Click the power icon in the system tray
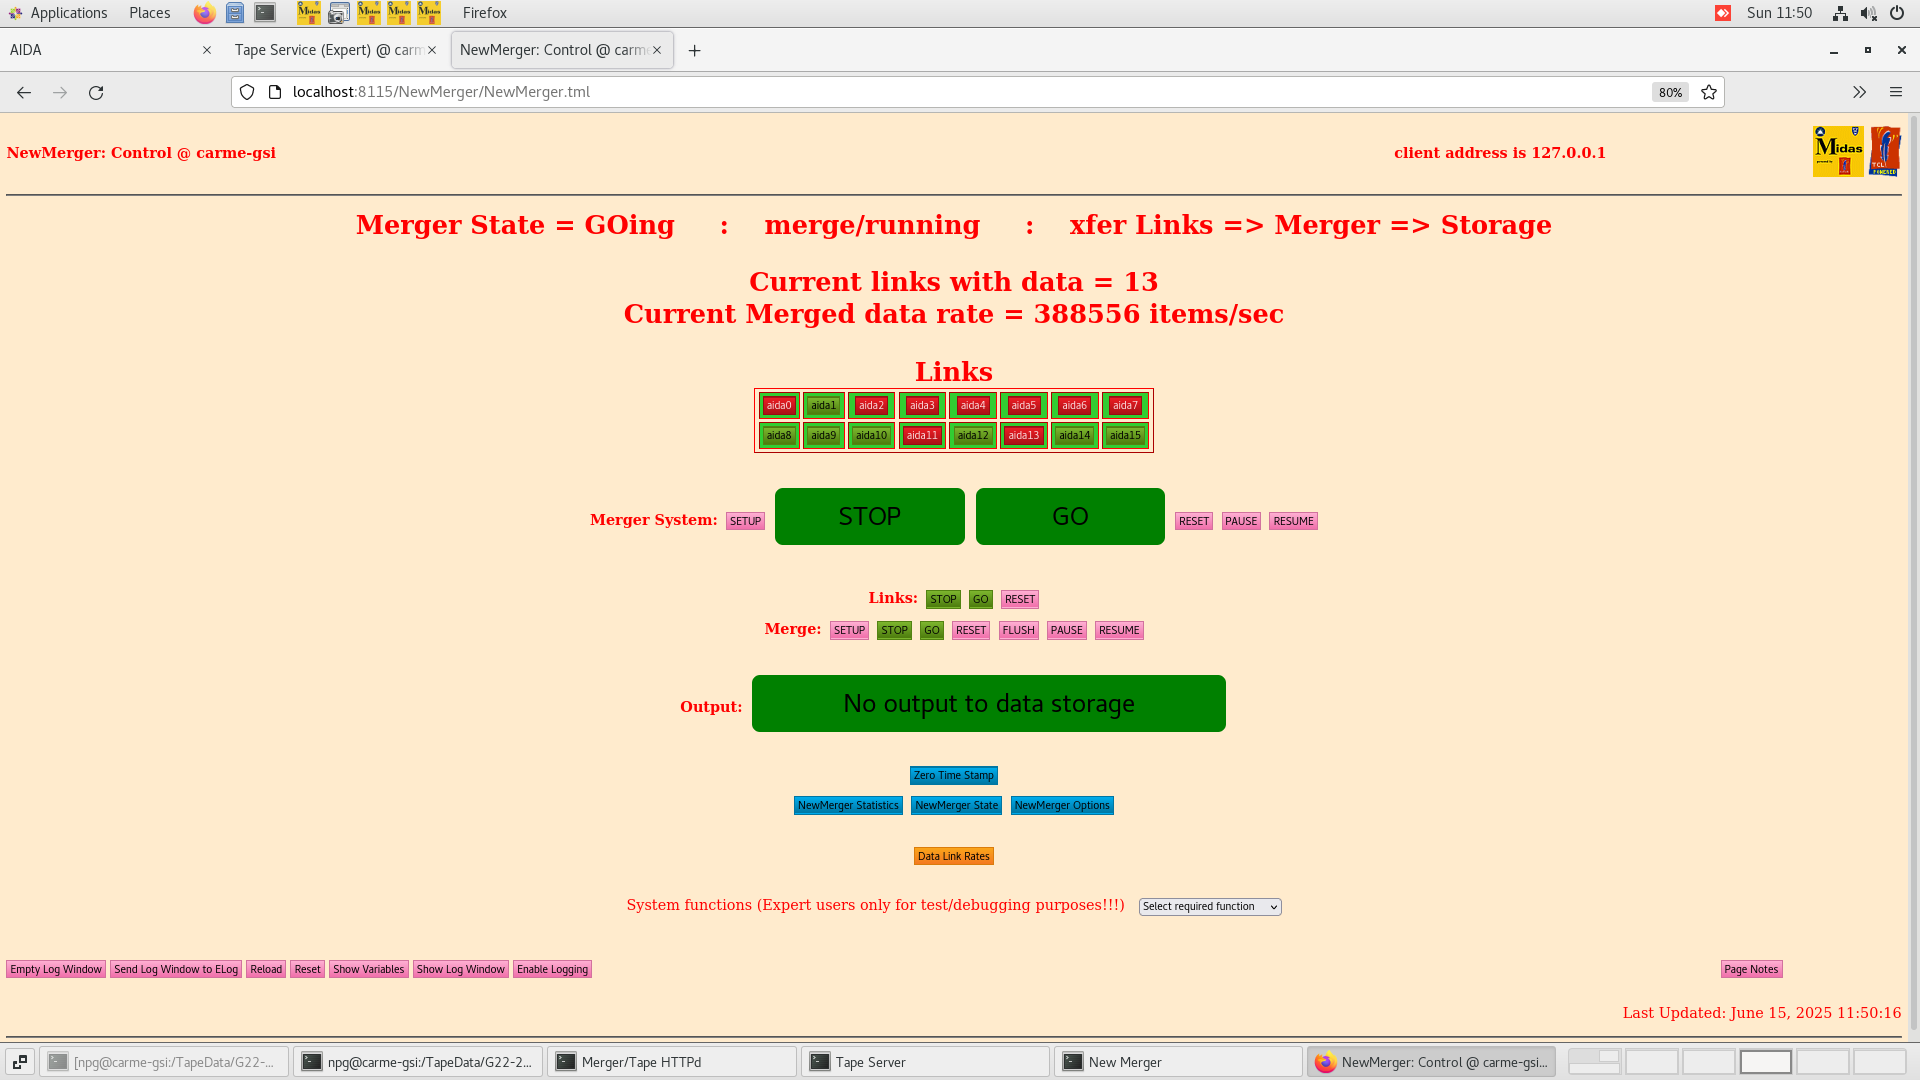The height and width of the screenshot is (1080, 1920). 1898,13
